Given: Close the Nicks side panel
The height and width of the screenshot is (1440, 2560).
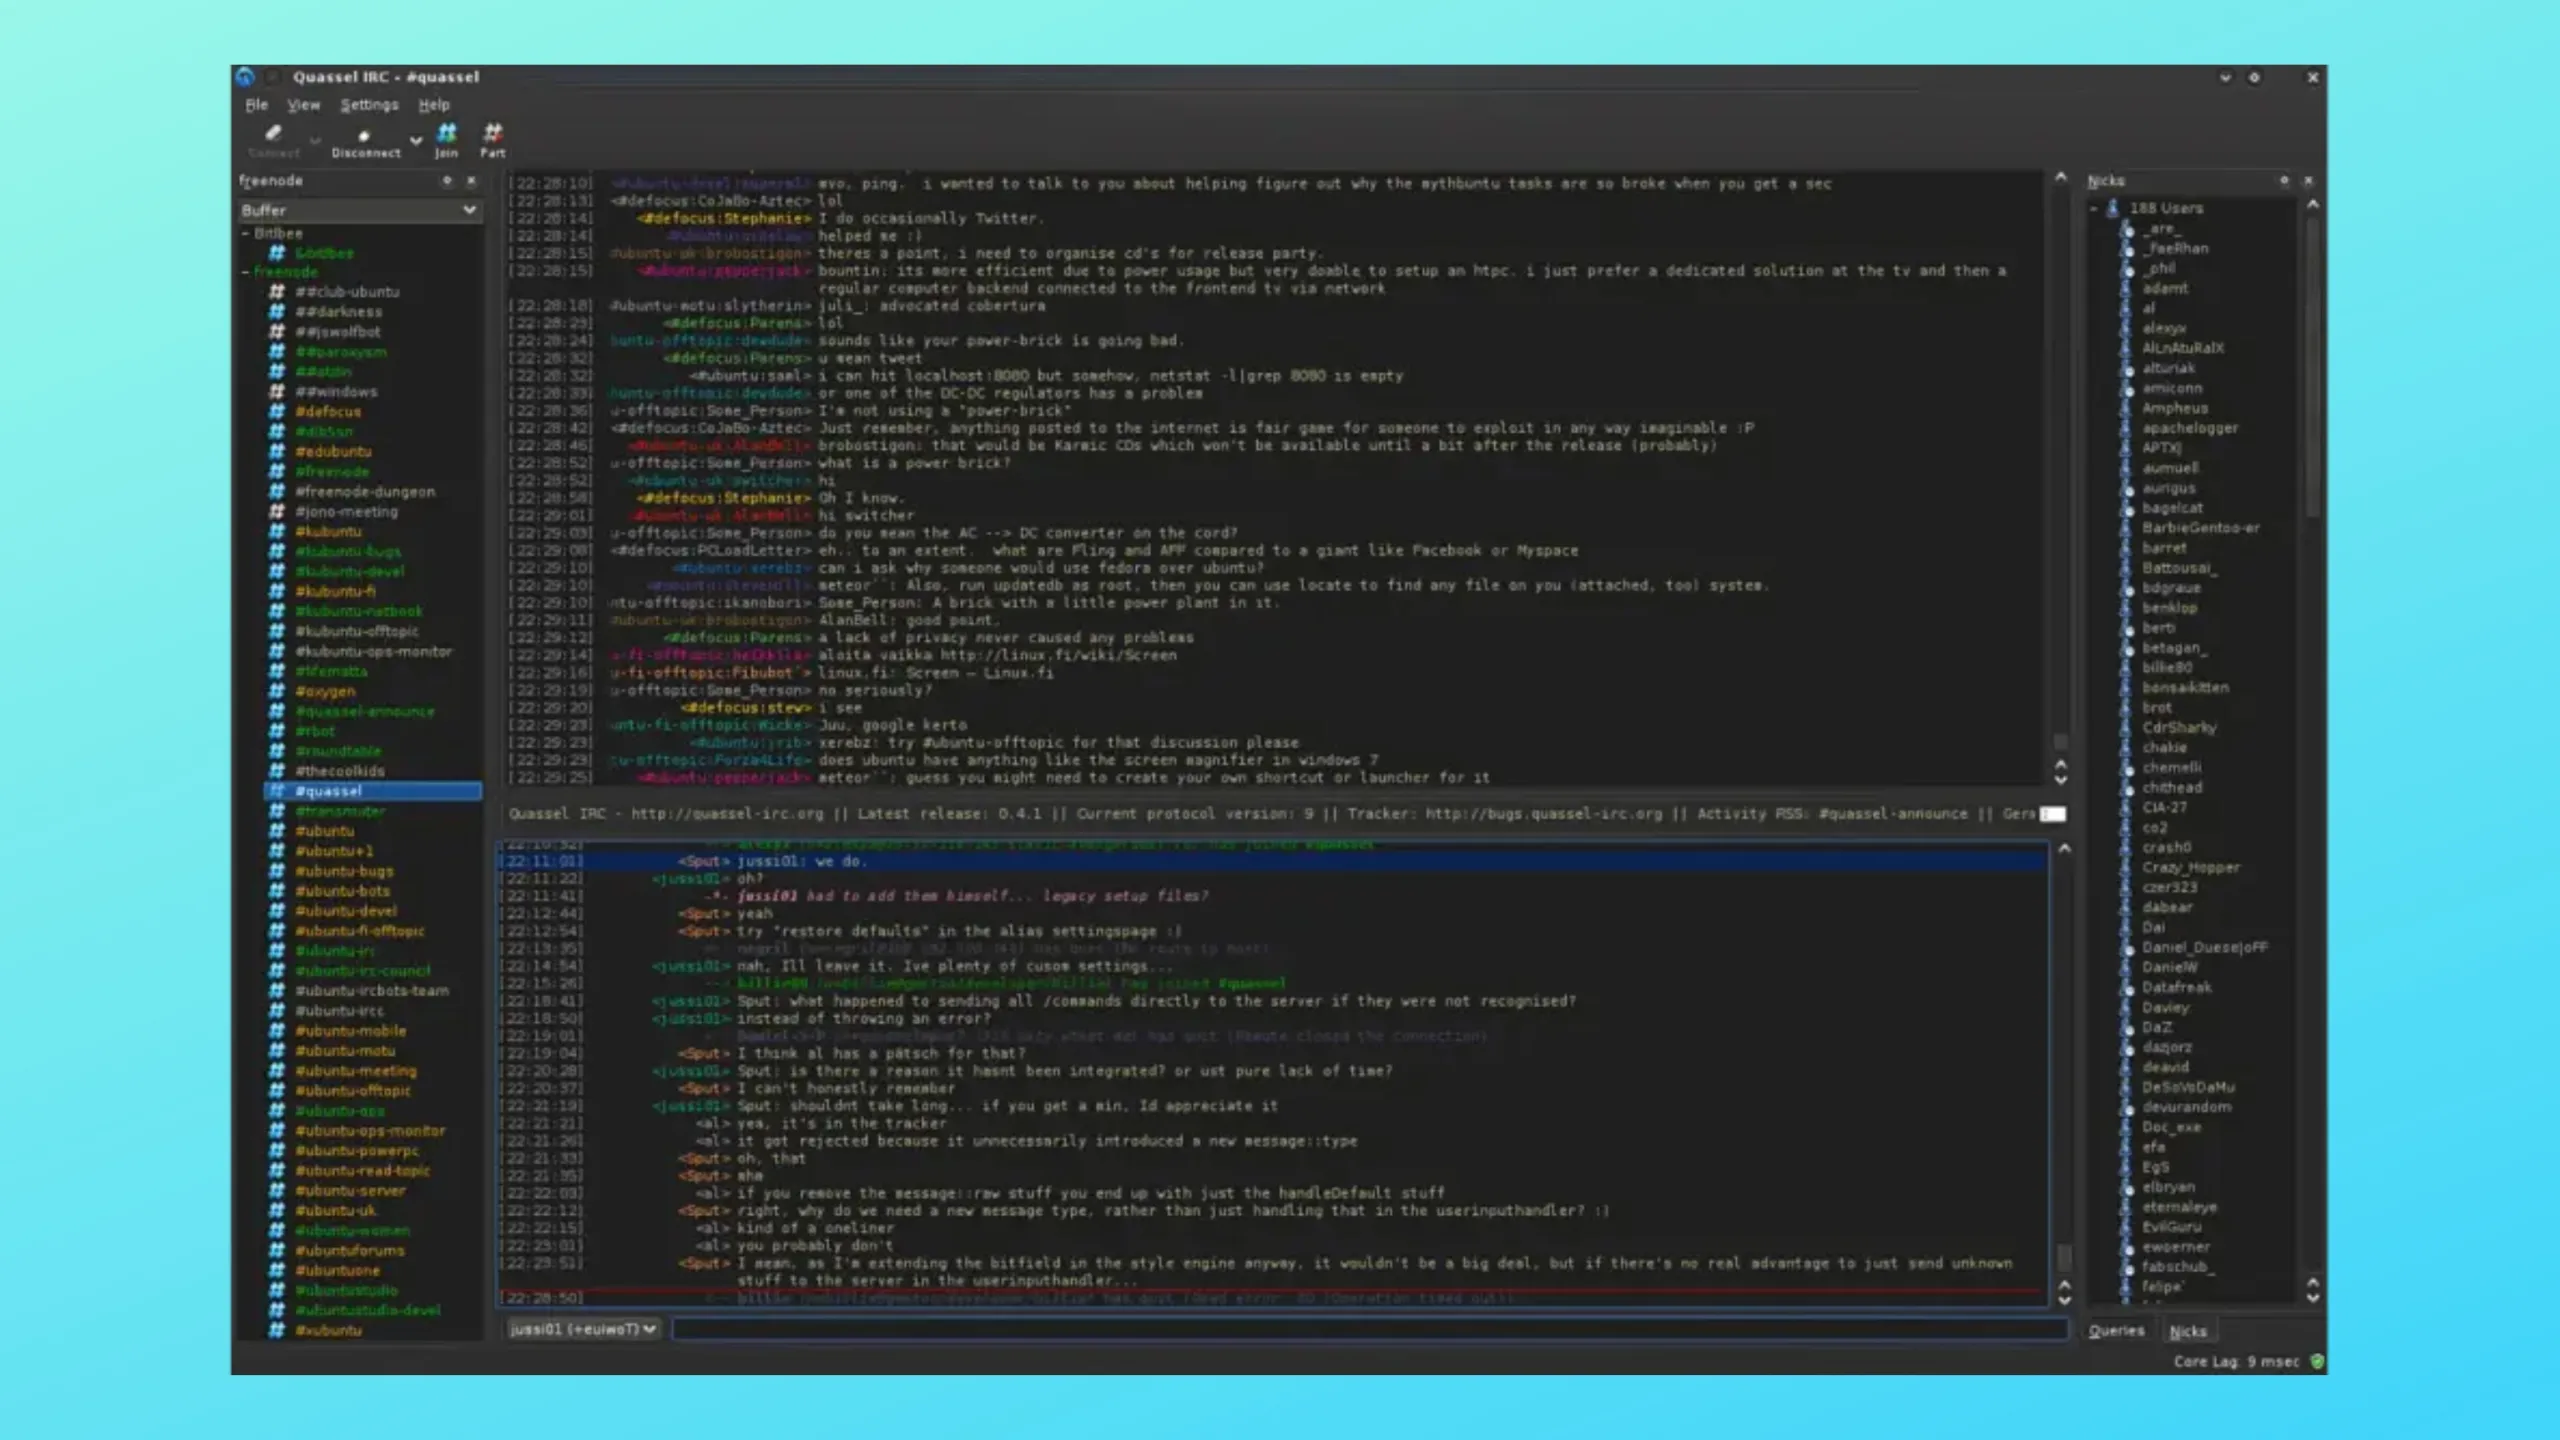Looking at the screenshot, I should (x=2308, y=181).
